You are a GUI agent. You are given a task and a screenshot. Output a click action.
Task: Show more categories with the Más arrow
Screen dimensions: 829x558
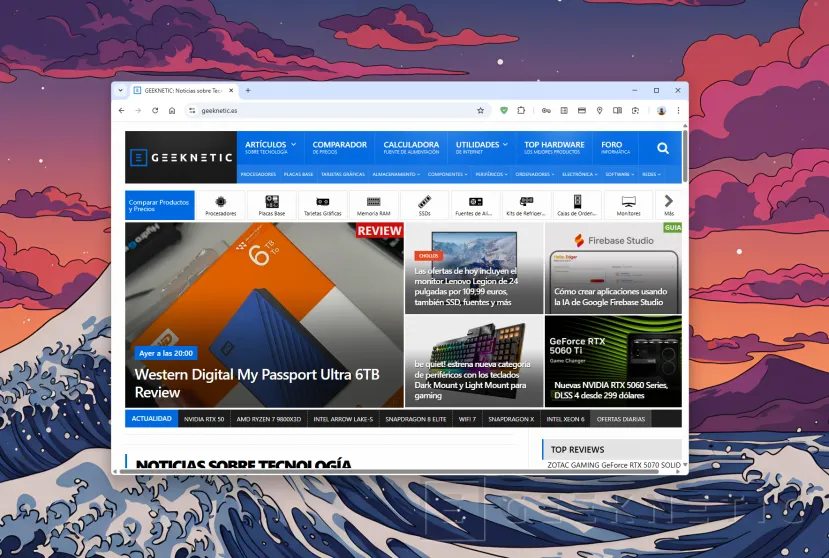click(x=669, y=205)
